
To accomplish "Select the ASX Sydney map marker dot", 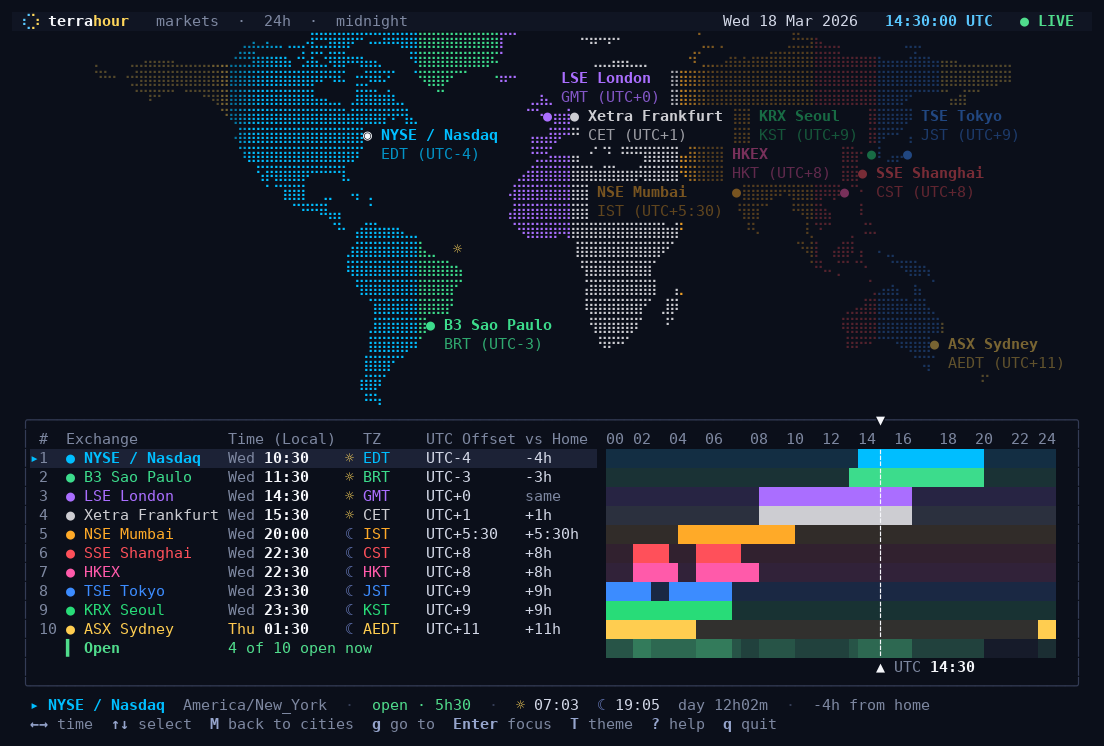I will [934, 345].
